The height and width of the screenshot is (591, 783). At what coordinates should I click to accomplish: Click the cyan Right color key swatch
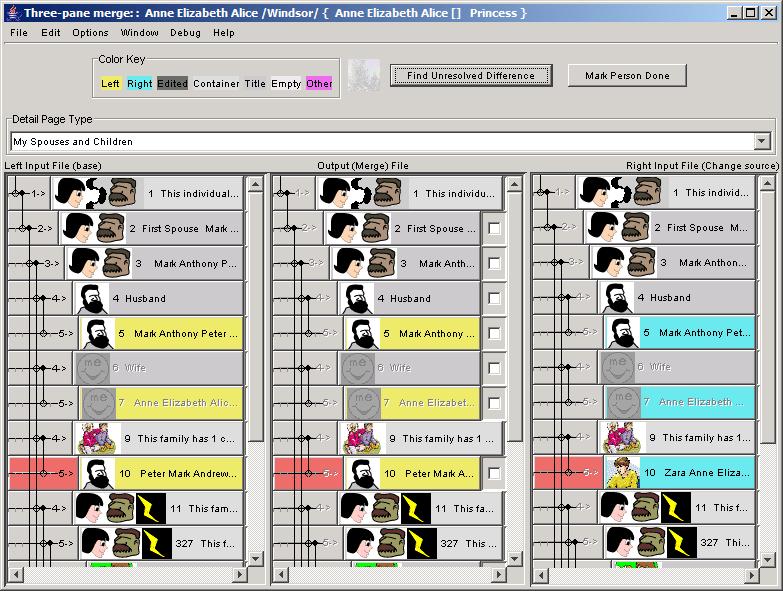(x=140, y=84)
